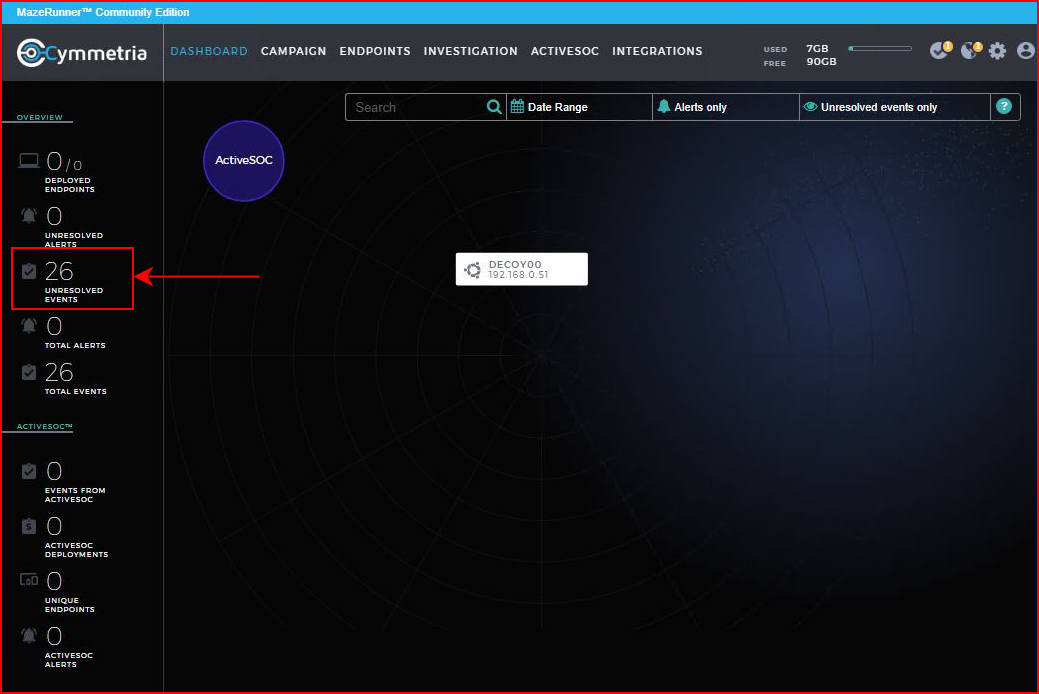Viewport: 1039px width, 694px height.
Task: Click the bell icon in Alerts only
Action: pos(663,106)
